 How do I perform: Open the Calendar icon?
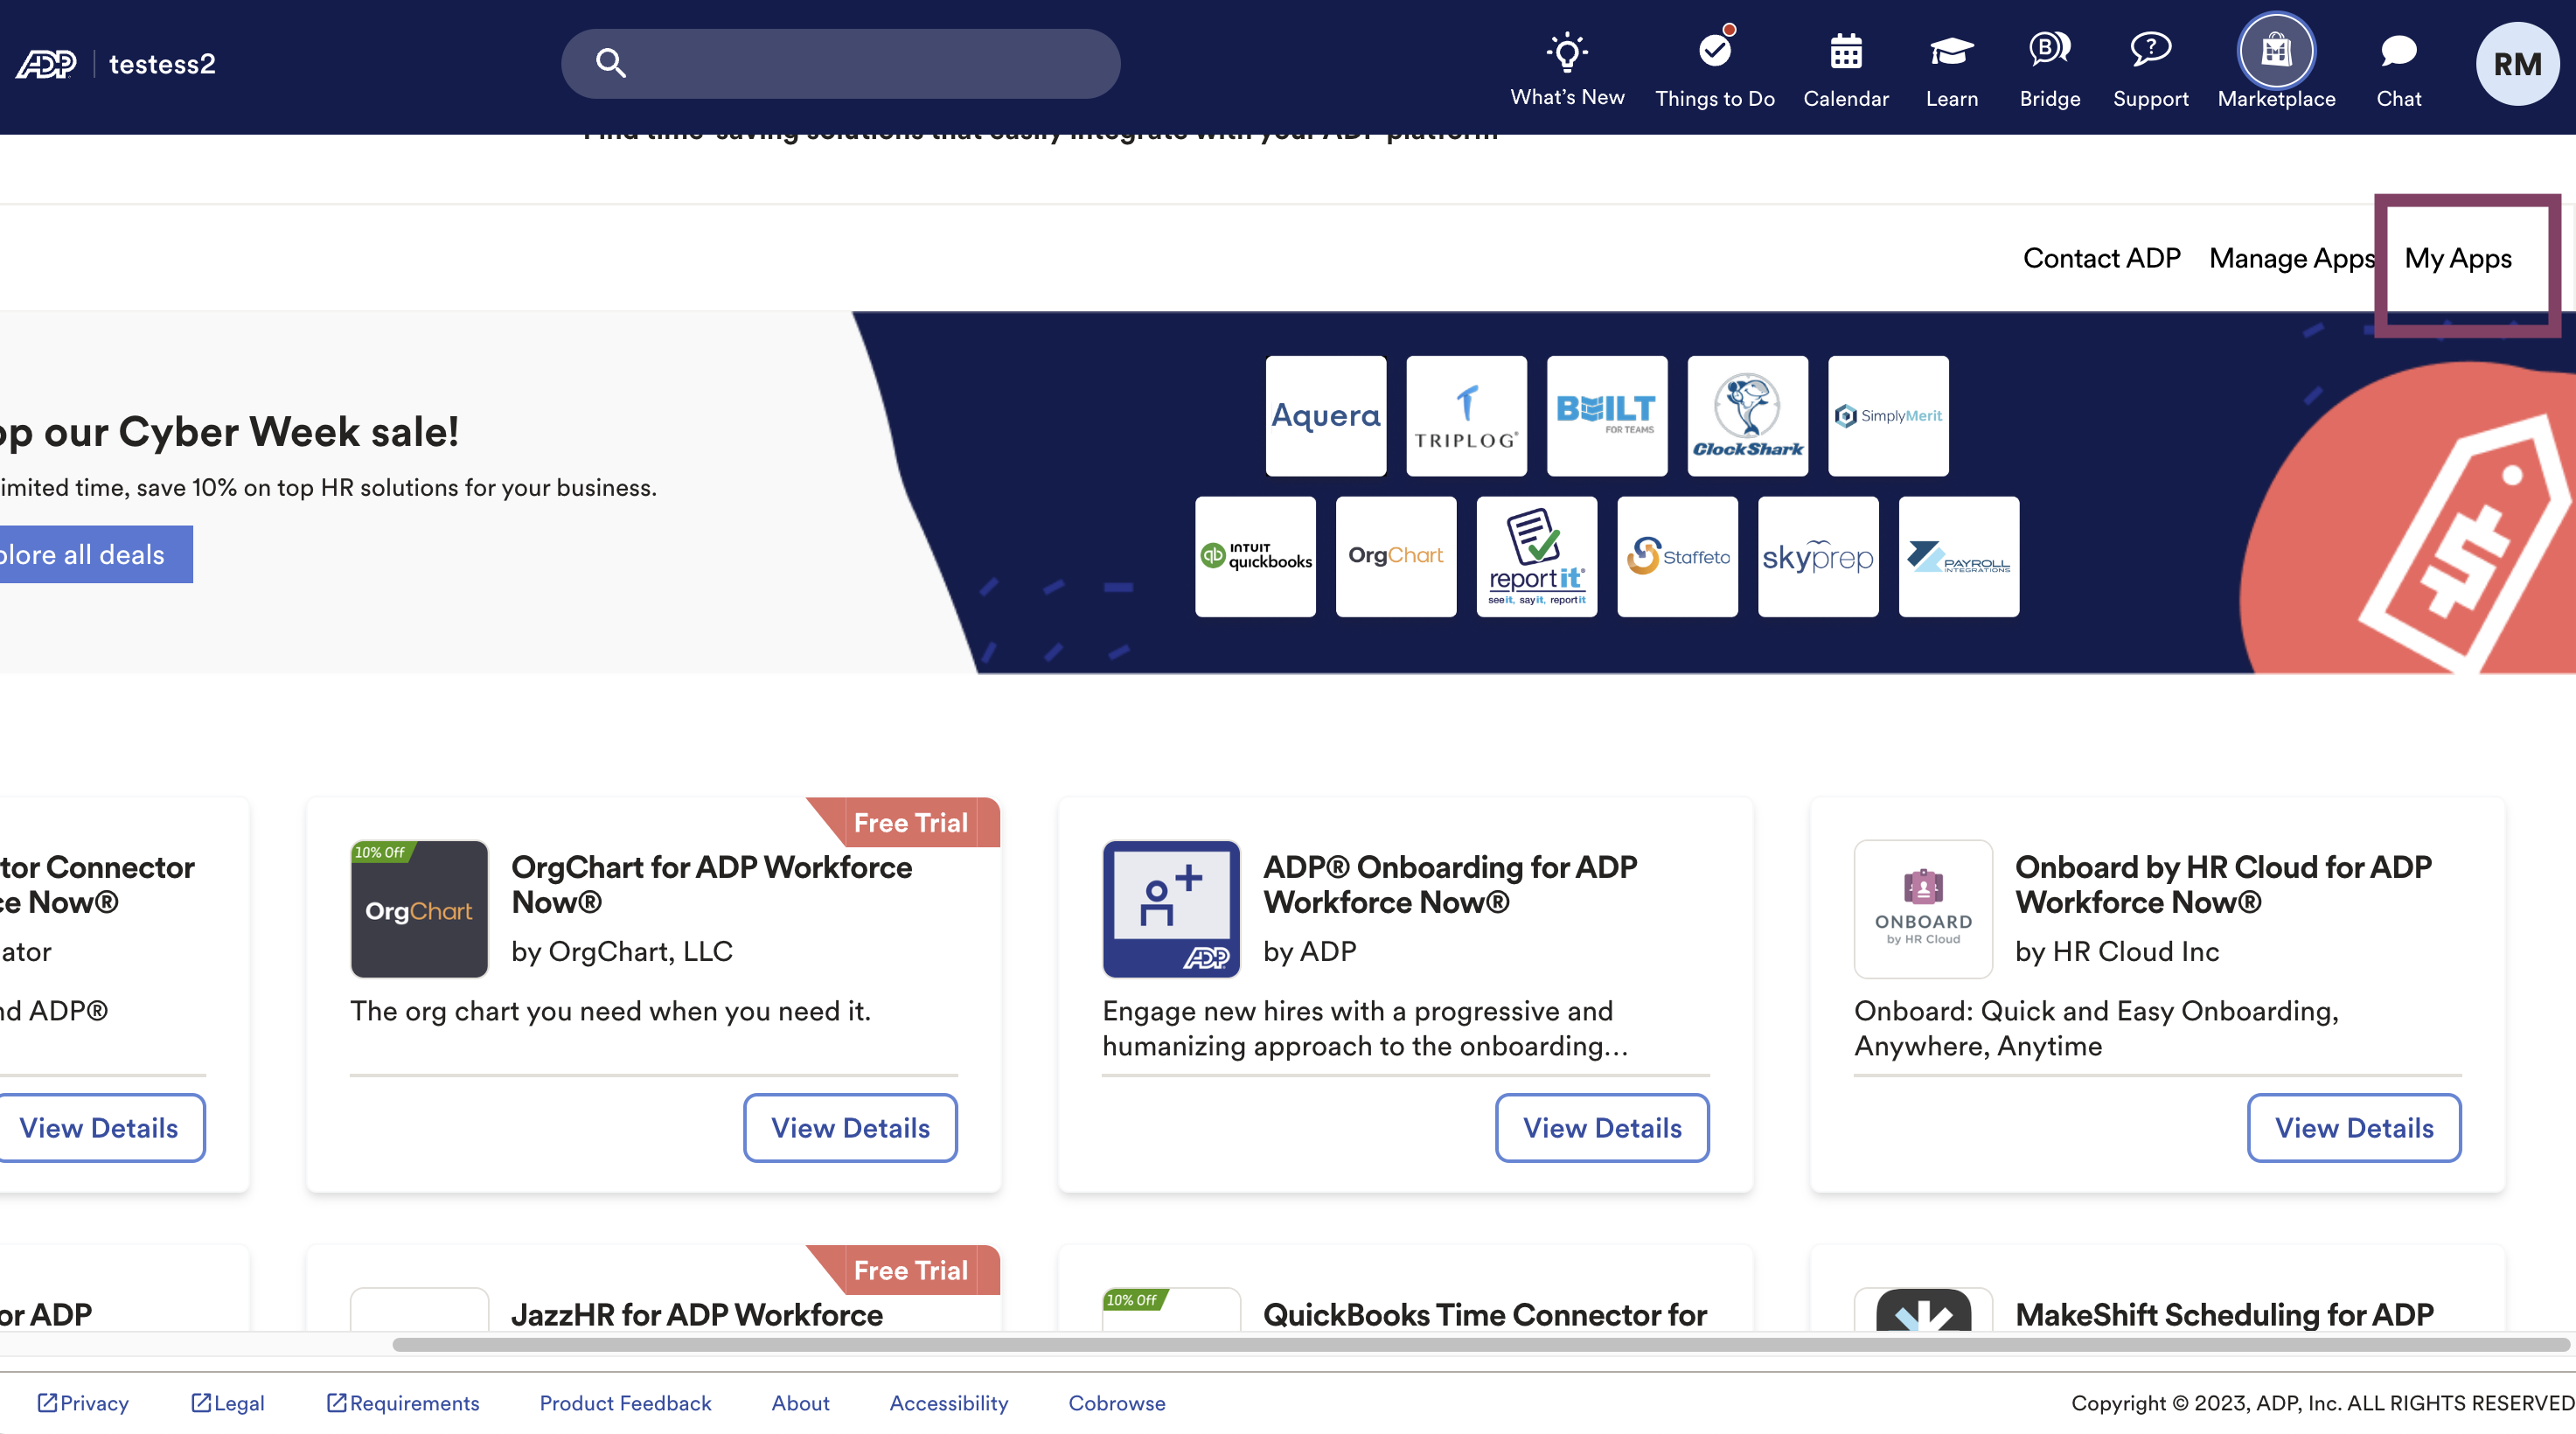[1846, 51]
